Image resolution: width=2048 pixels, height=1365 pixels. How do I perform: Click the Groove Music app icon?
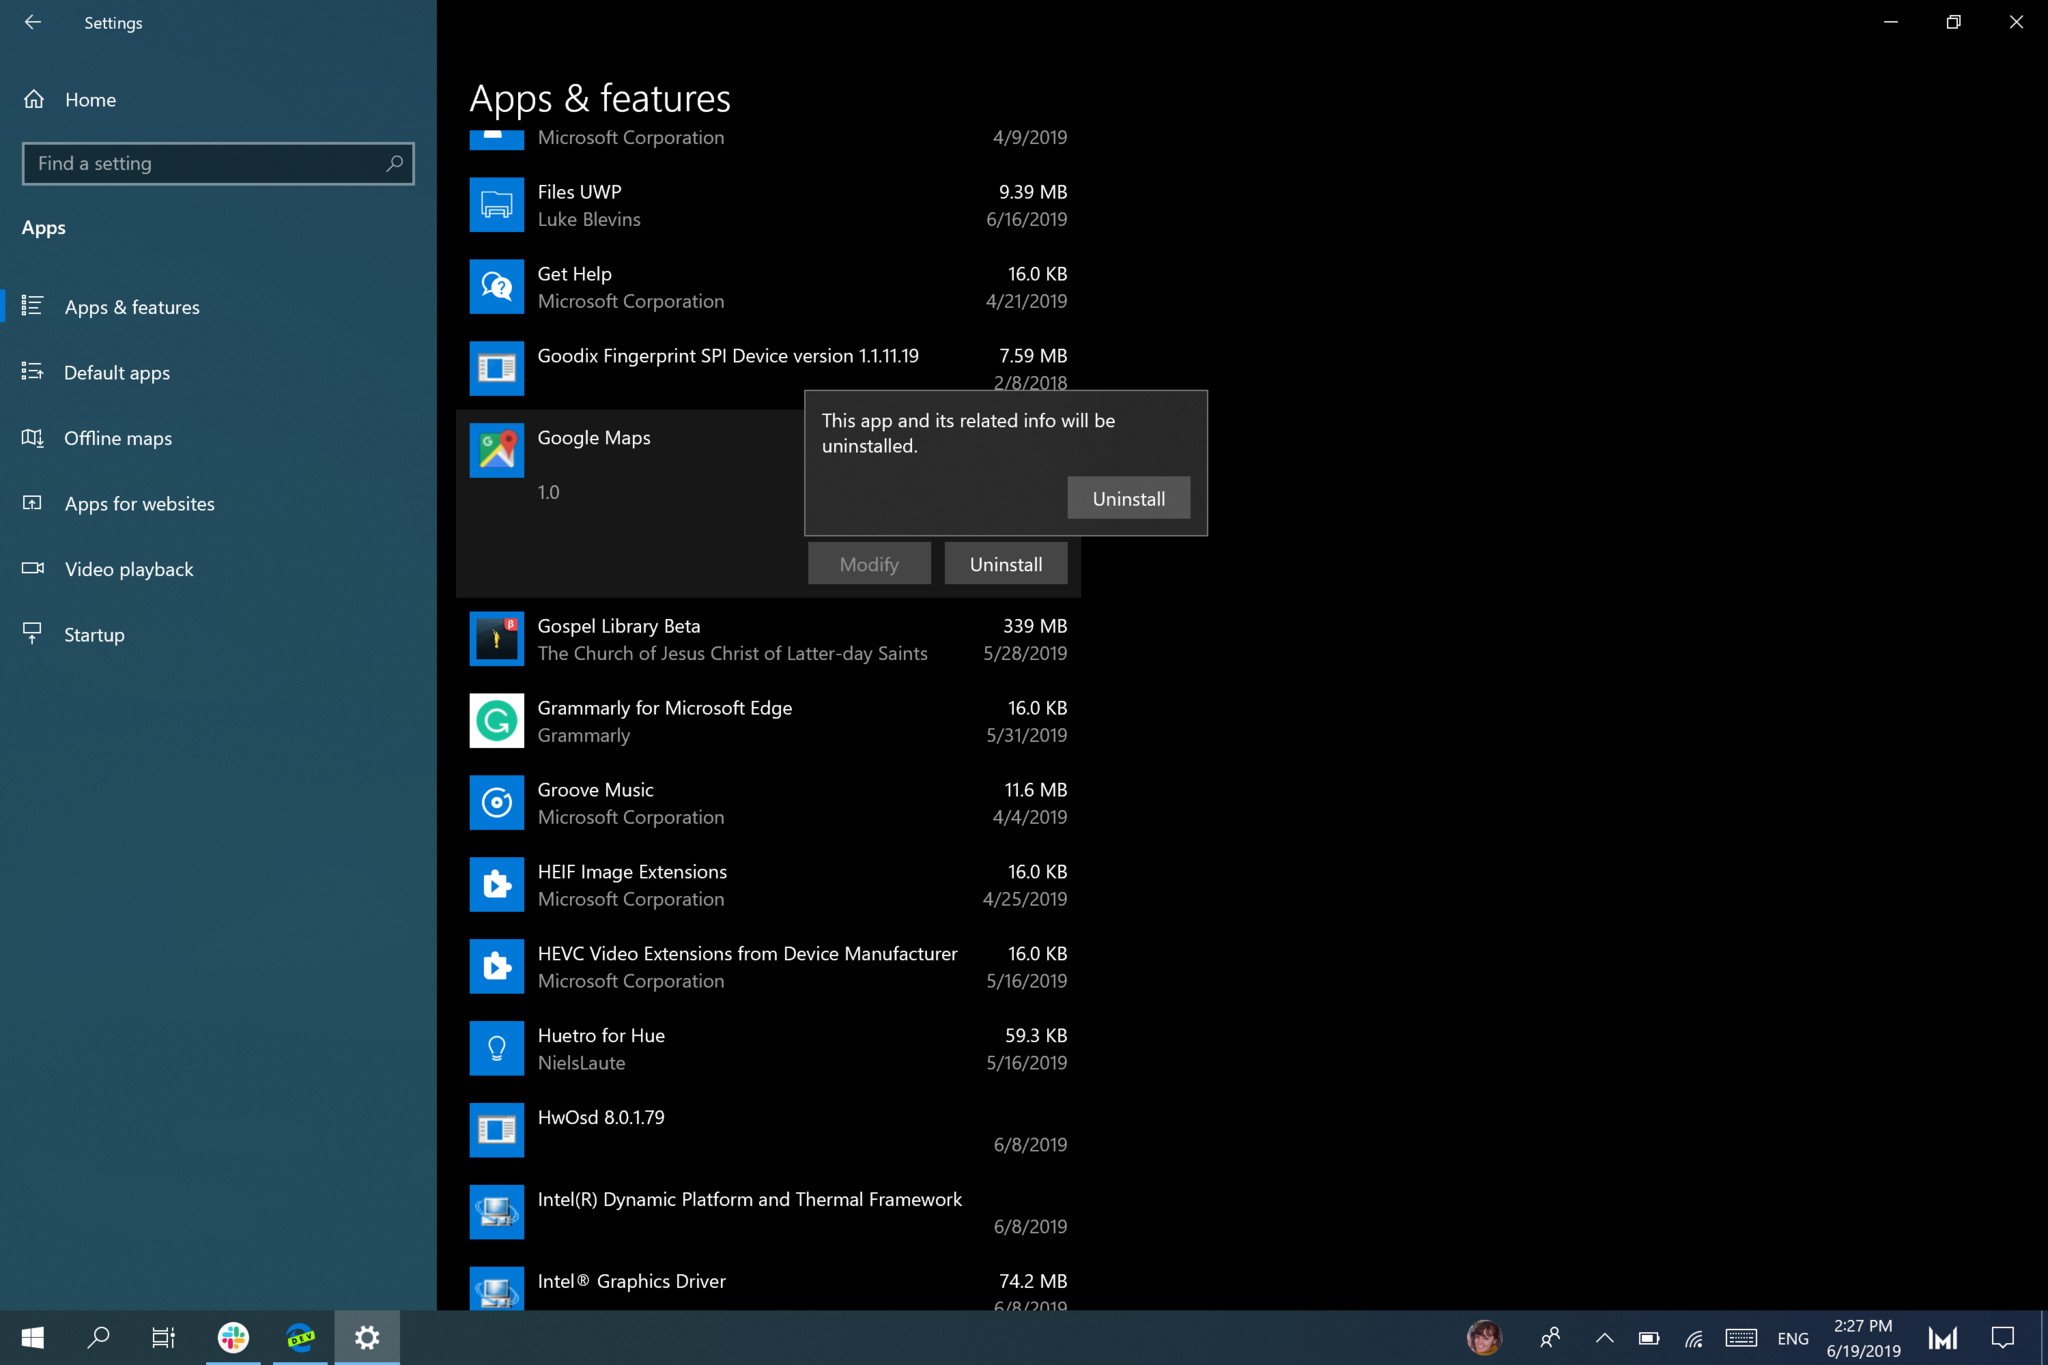(496, 802)
